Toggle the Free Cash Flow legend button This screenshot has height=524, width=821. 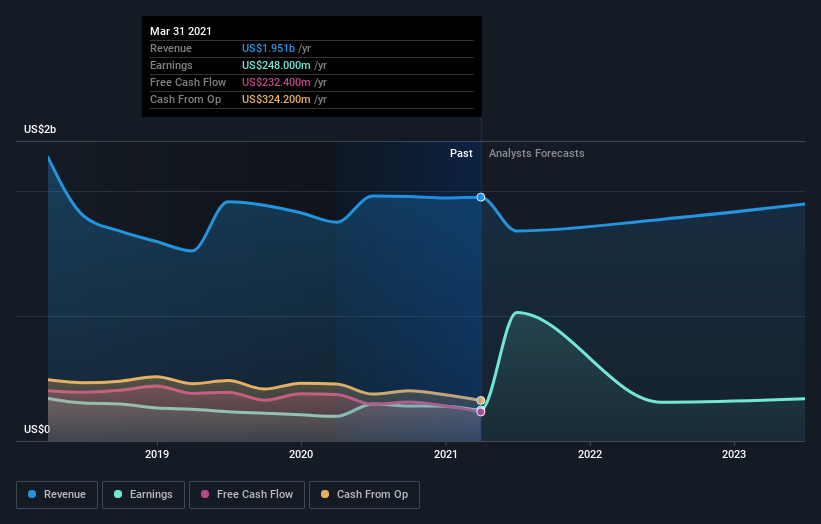click(x=247, y=495)
